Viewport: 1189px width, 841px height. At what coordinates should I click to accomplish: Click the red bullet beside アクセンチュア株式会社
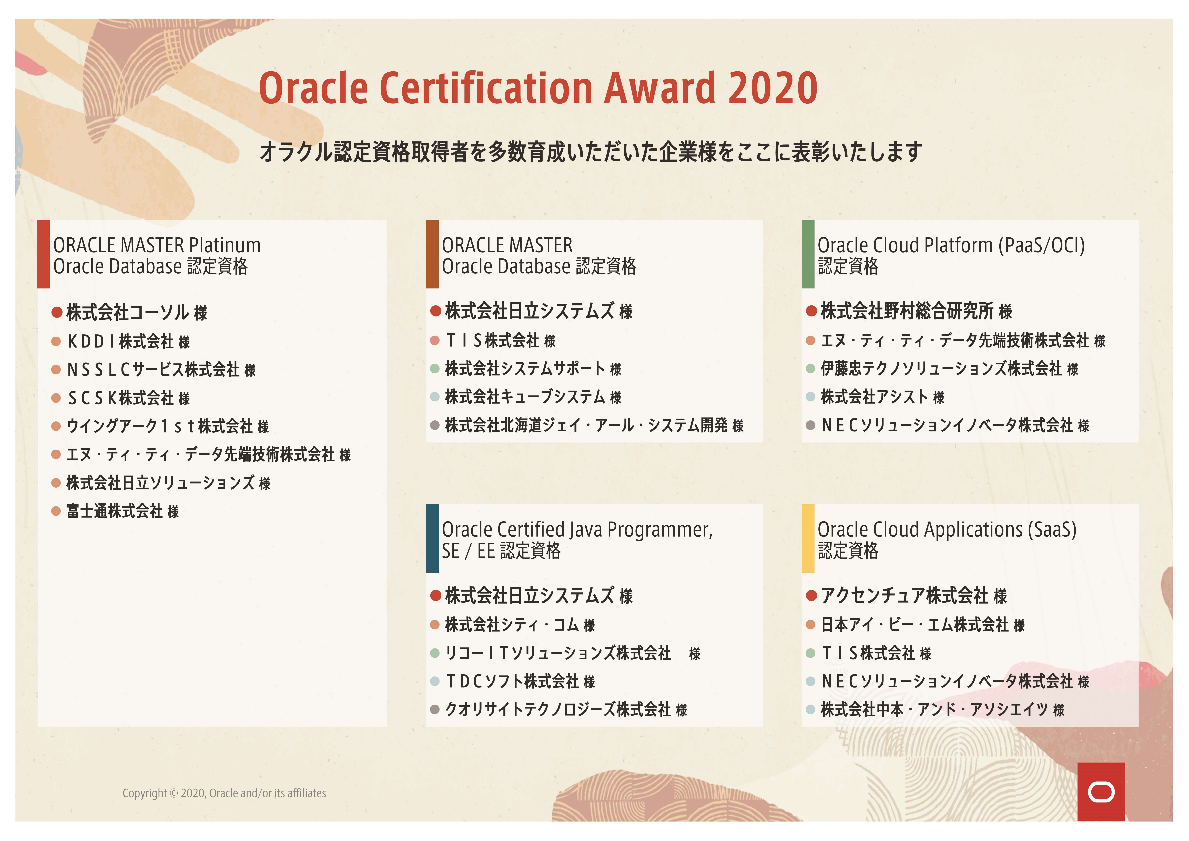pos(811,596)
